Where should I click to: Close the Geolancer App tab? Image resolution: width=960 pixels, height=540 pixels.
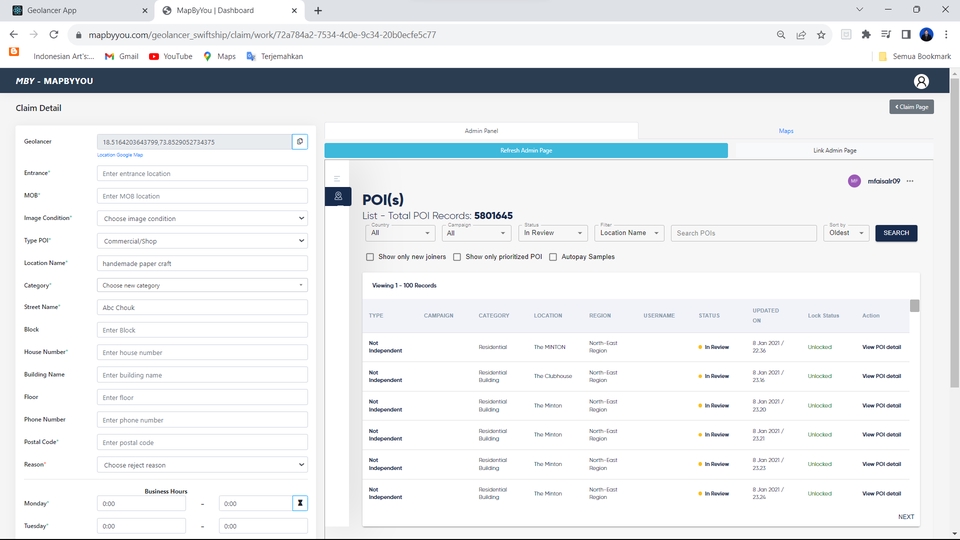(144, 10)
